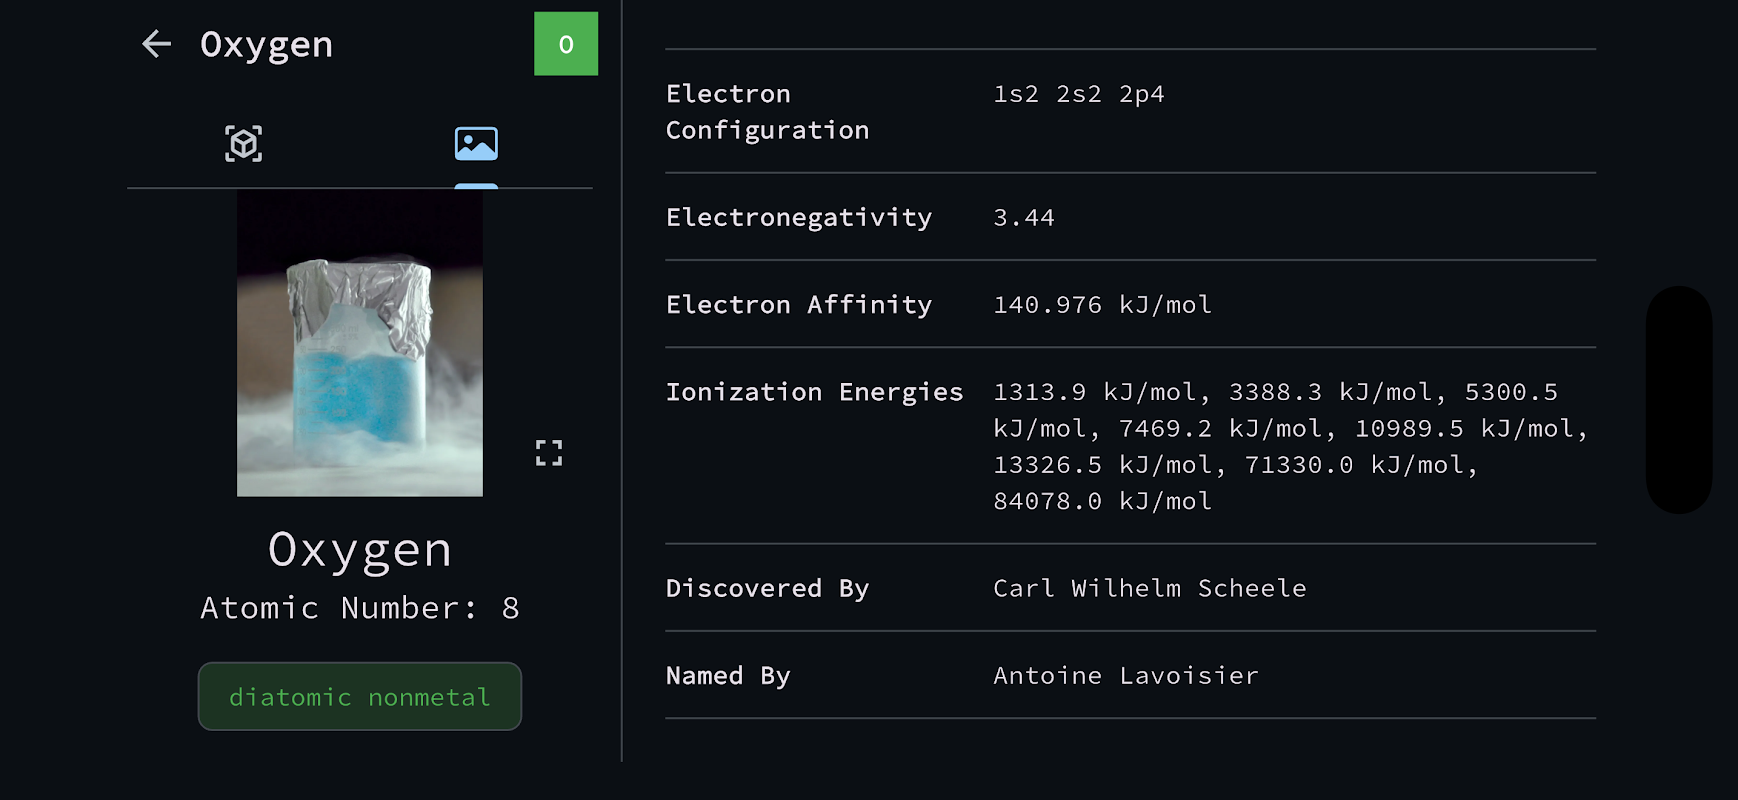Click the Electron Configuration row label
1738x800 pixels.
pyautogui.click(x=767, y=112)
